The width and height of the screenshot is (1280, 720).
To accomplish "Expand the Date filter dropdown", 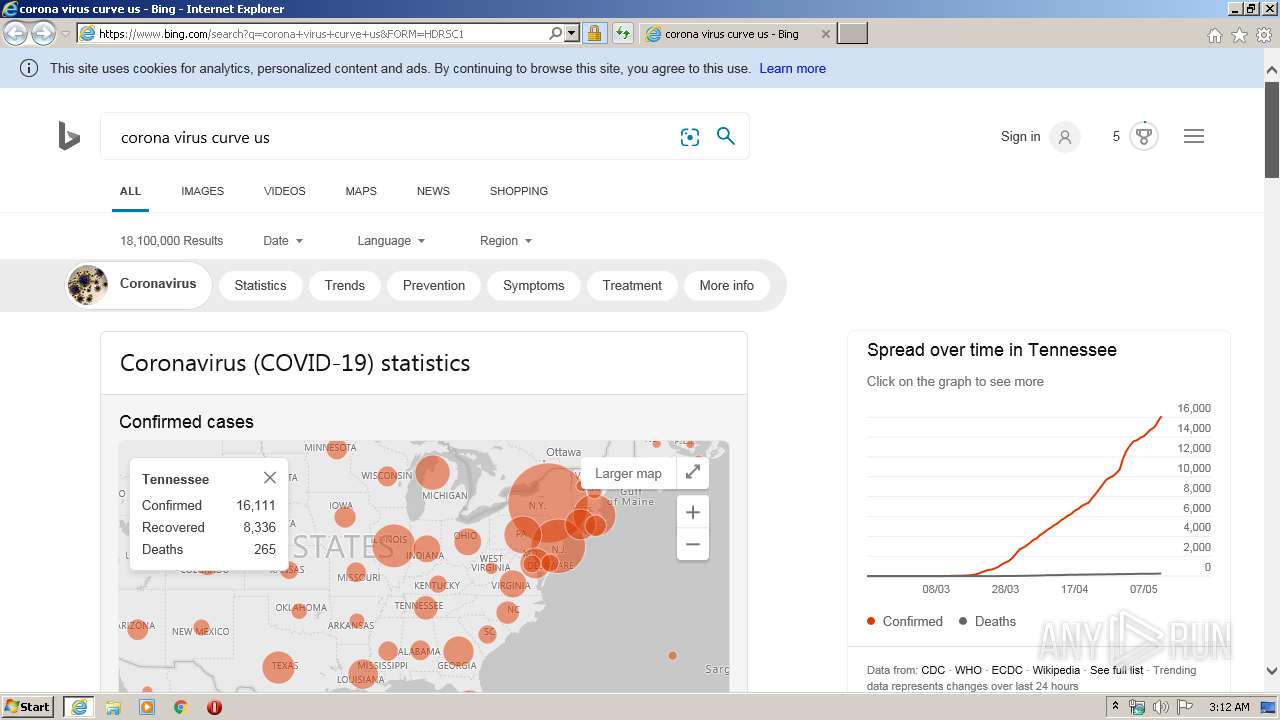I will tap(283, 240).
